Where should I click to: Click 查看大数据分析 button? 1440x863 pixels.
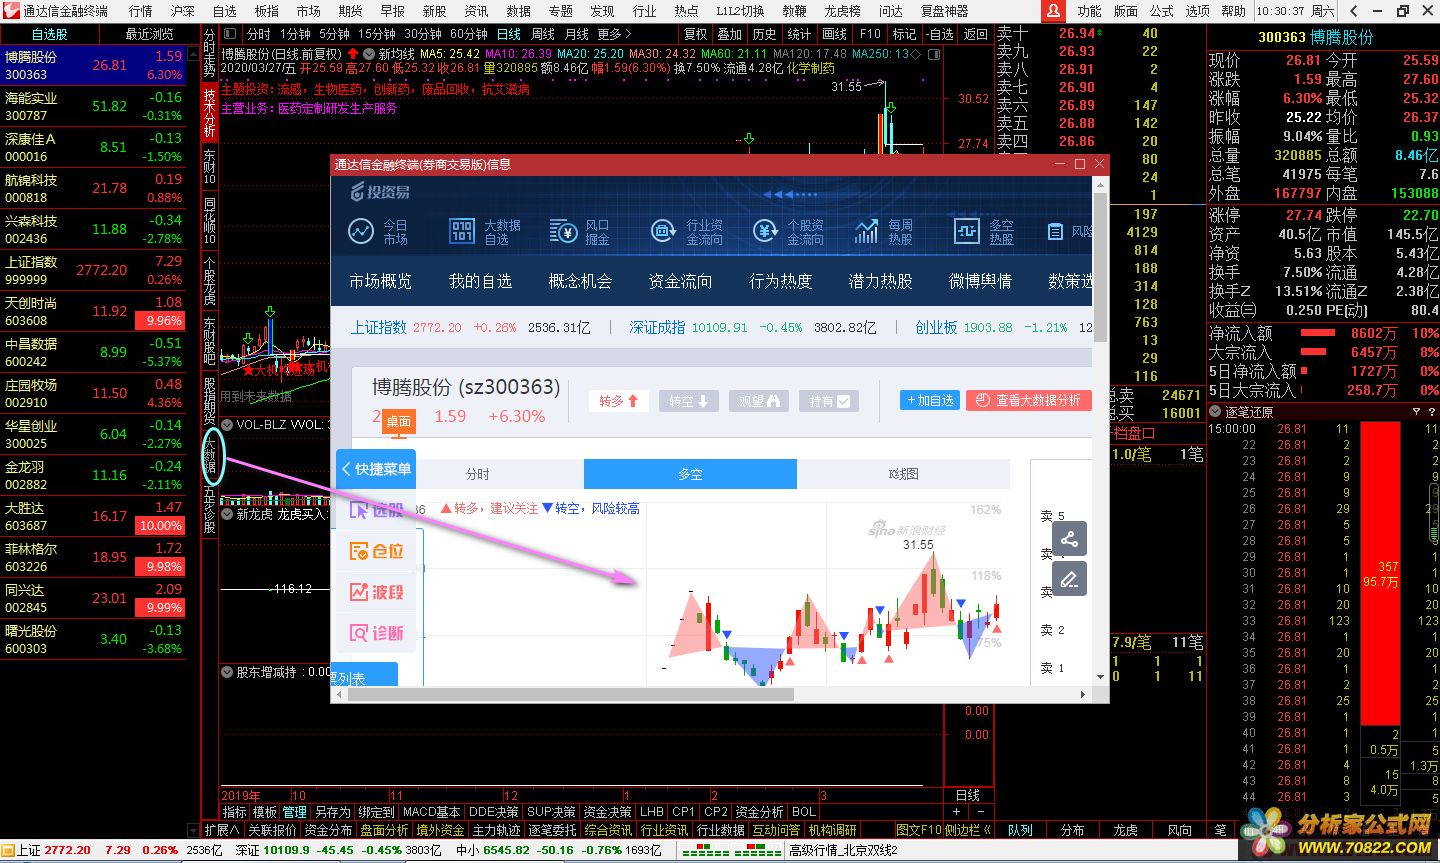click(x=1028, y=400)
